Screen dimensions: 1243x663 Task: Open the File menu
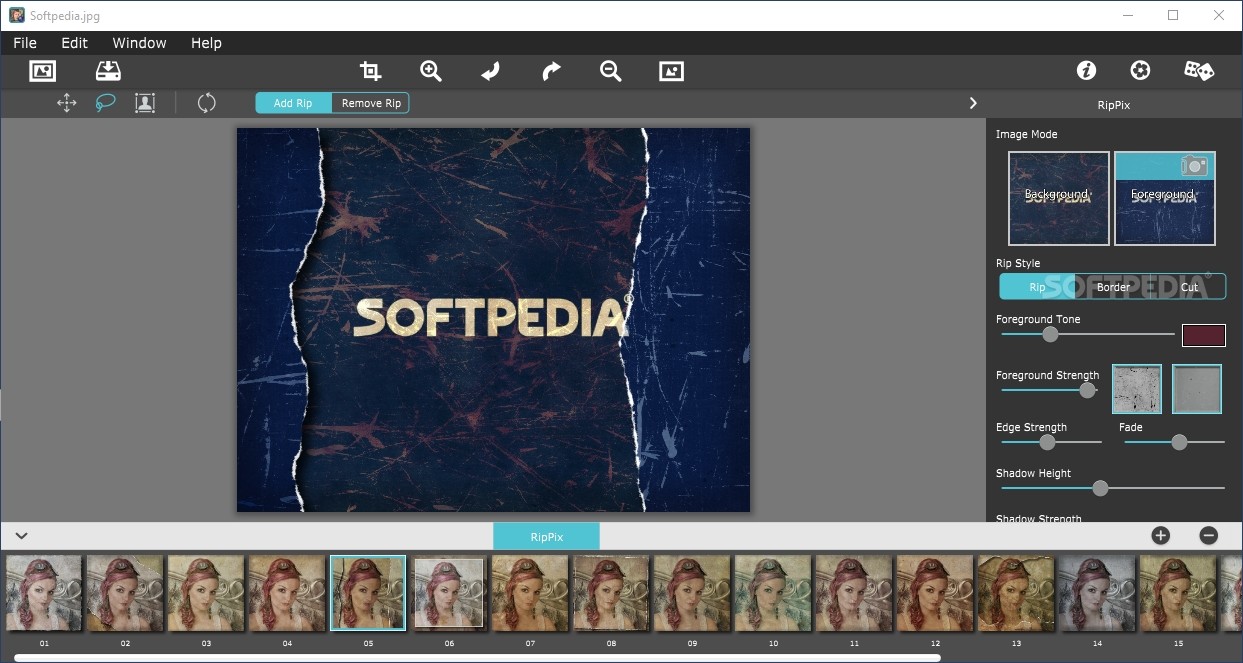coord(25,43)
